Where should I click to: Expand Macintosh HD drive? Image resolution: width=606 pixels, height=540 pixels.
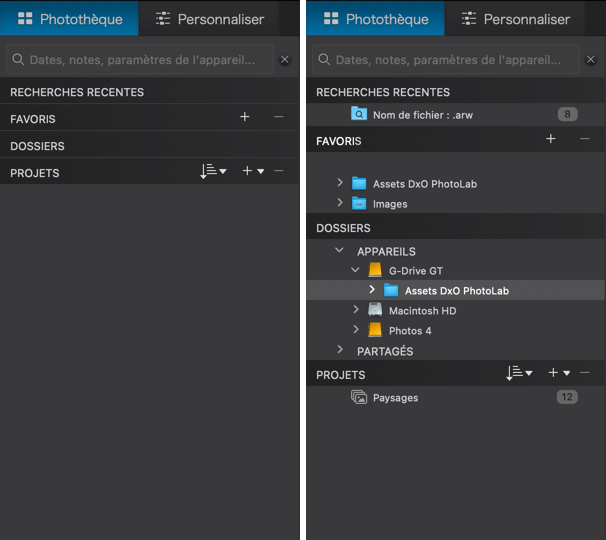tap(356, 309)
